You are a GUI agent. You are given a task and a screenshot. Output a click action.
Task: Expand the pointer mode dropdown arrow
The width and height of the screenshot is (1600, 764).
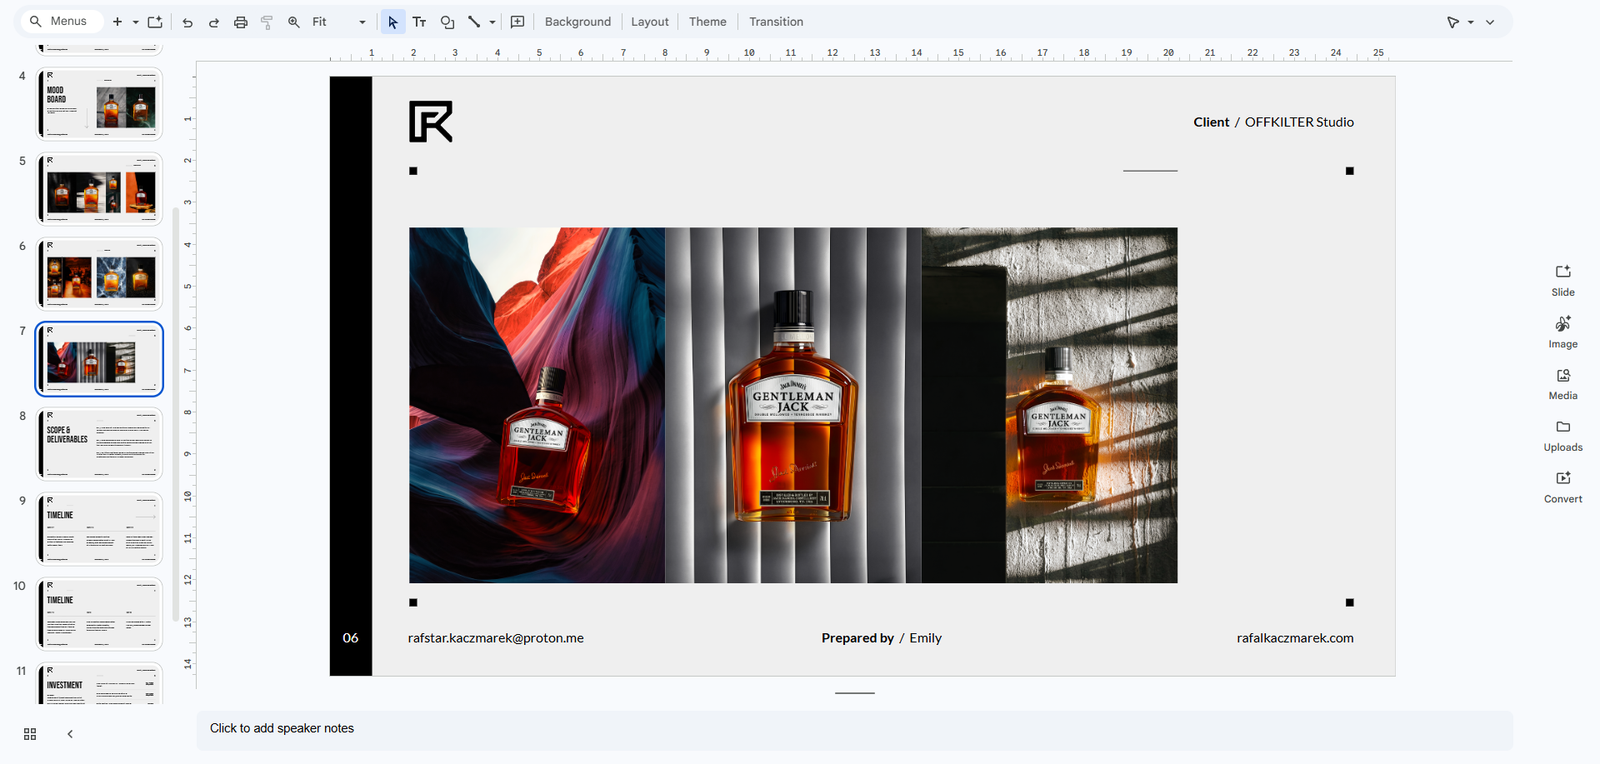coord(1471,22)
